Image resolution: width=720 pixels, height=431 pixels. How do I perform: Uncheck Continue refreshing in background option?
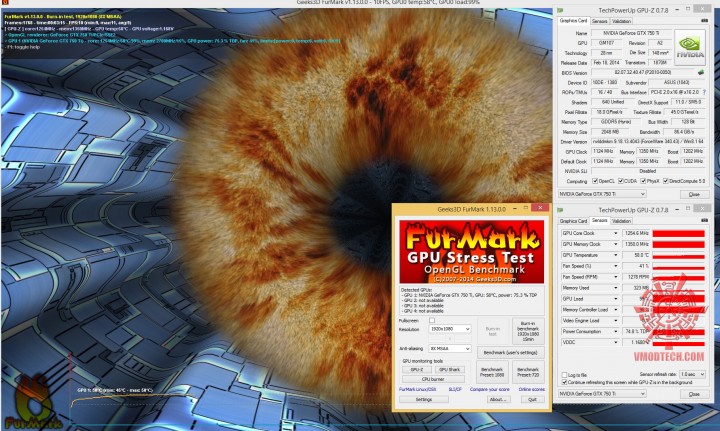564,382
